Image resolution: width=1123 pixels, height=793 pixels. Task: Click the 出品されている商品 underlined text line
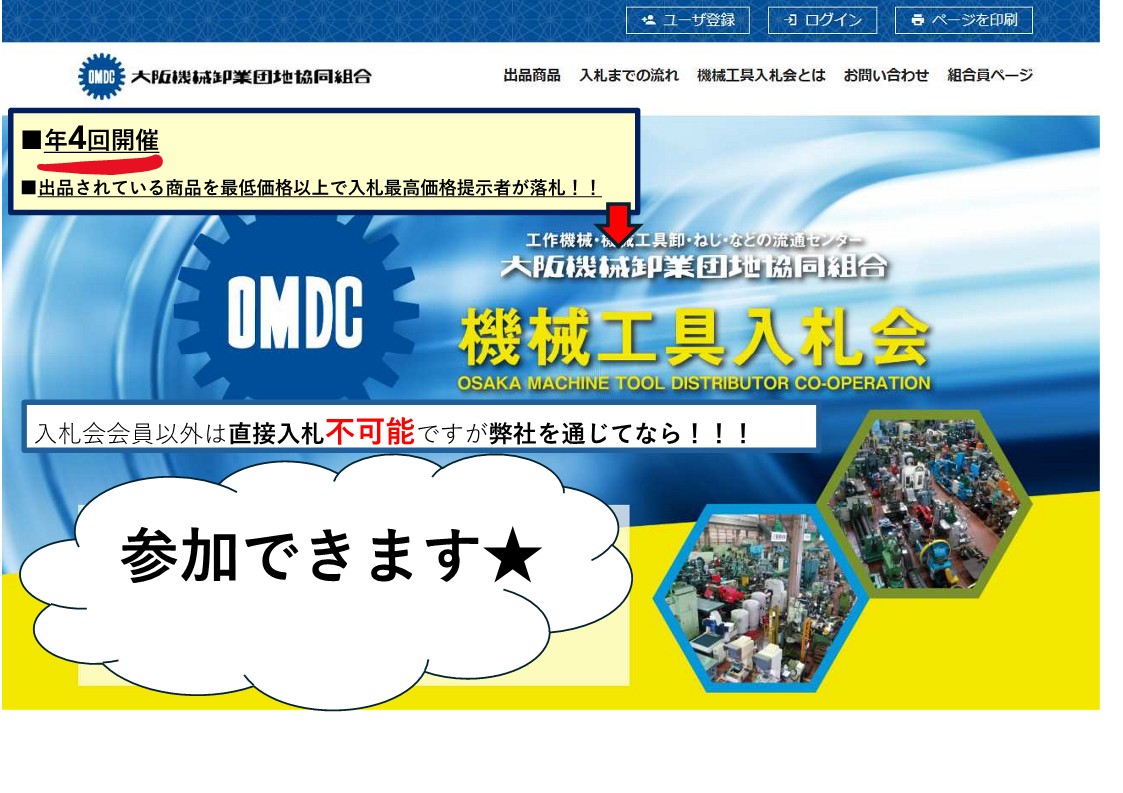pyautogui.click(x=319, y=188)
